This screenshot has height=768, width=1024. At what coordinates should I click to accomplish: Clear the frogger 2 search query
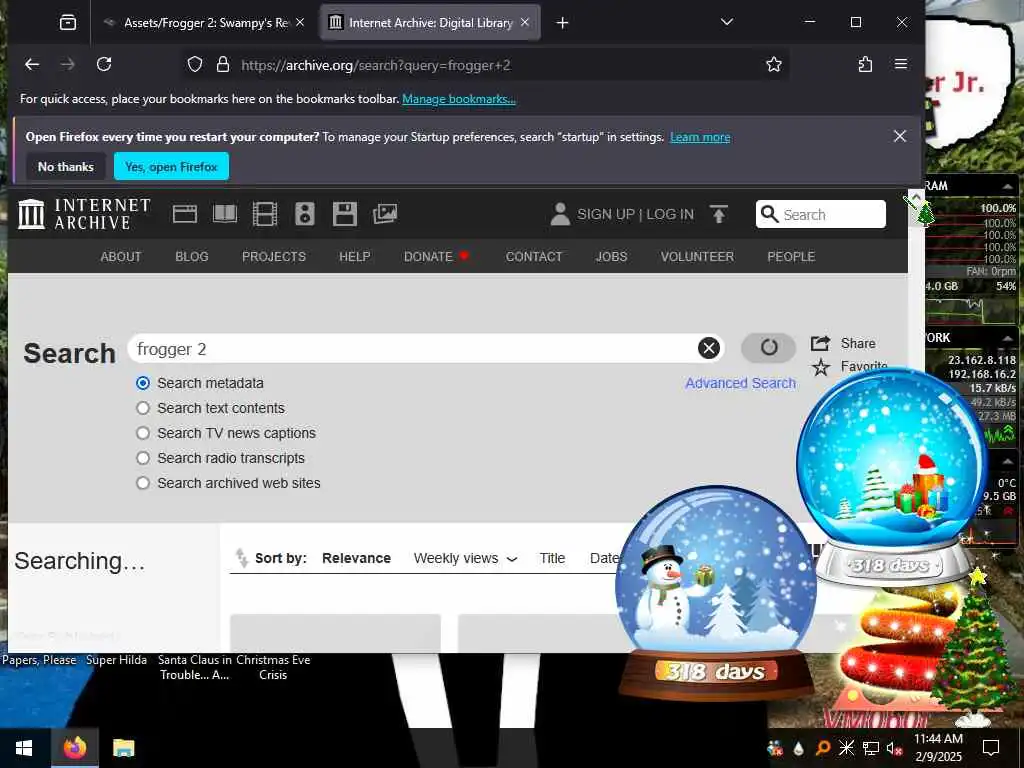tap(709, 348)
